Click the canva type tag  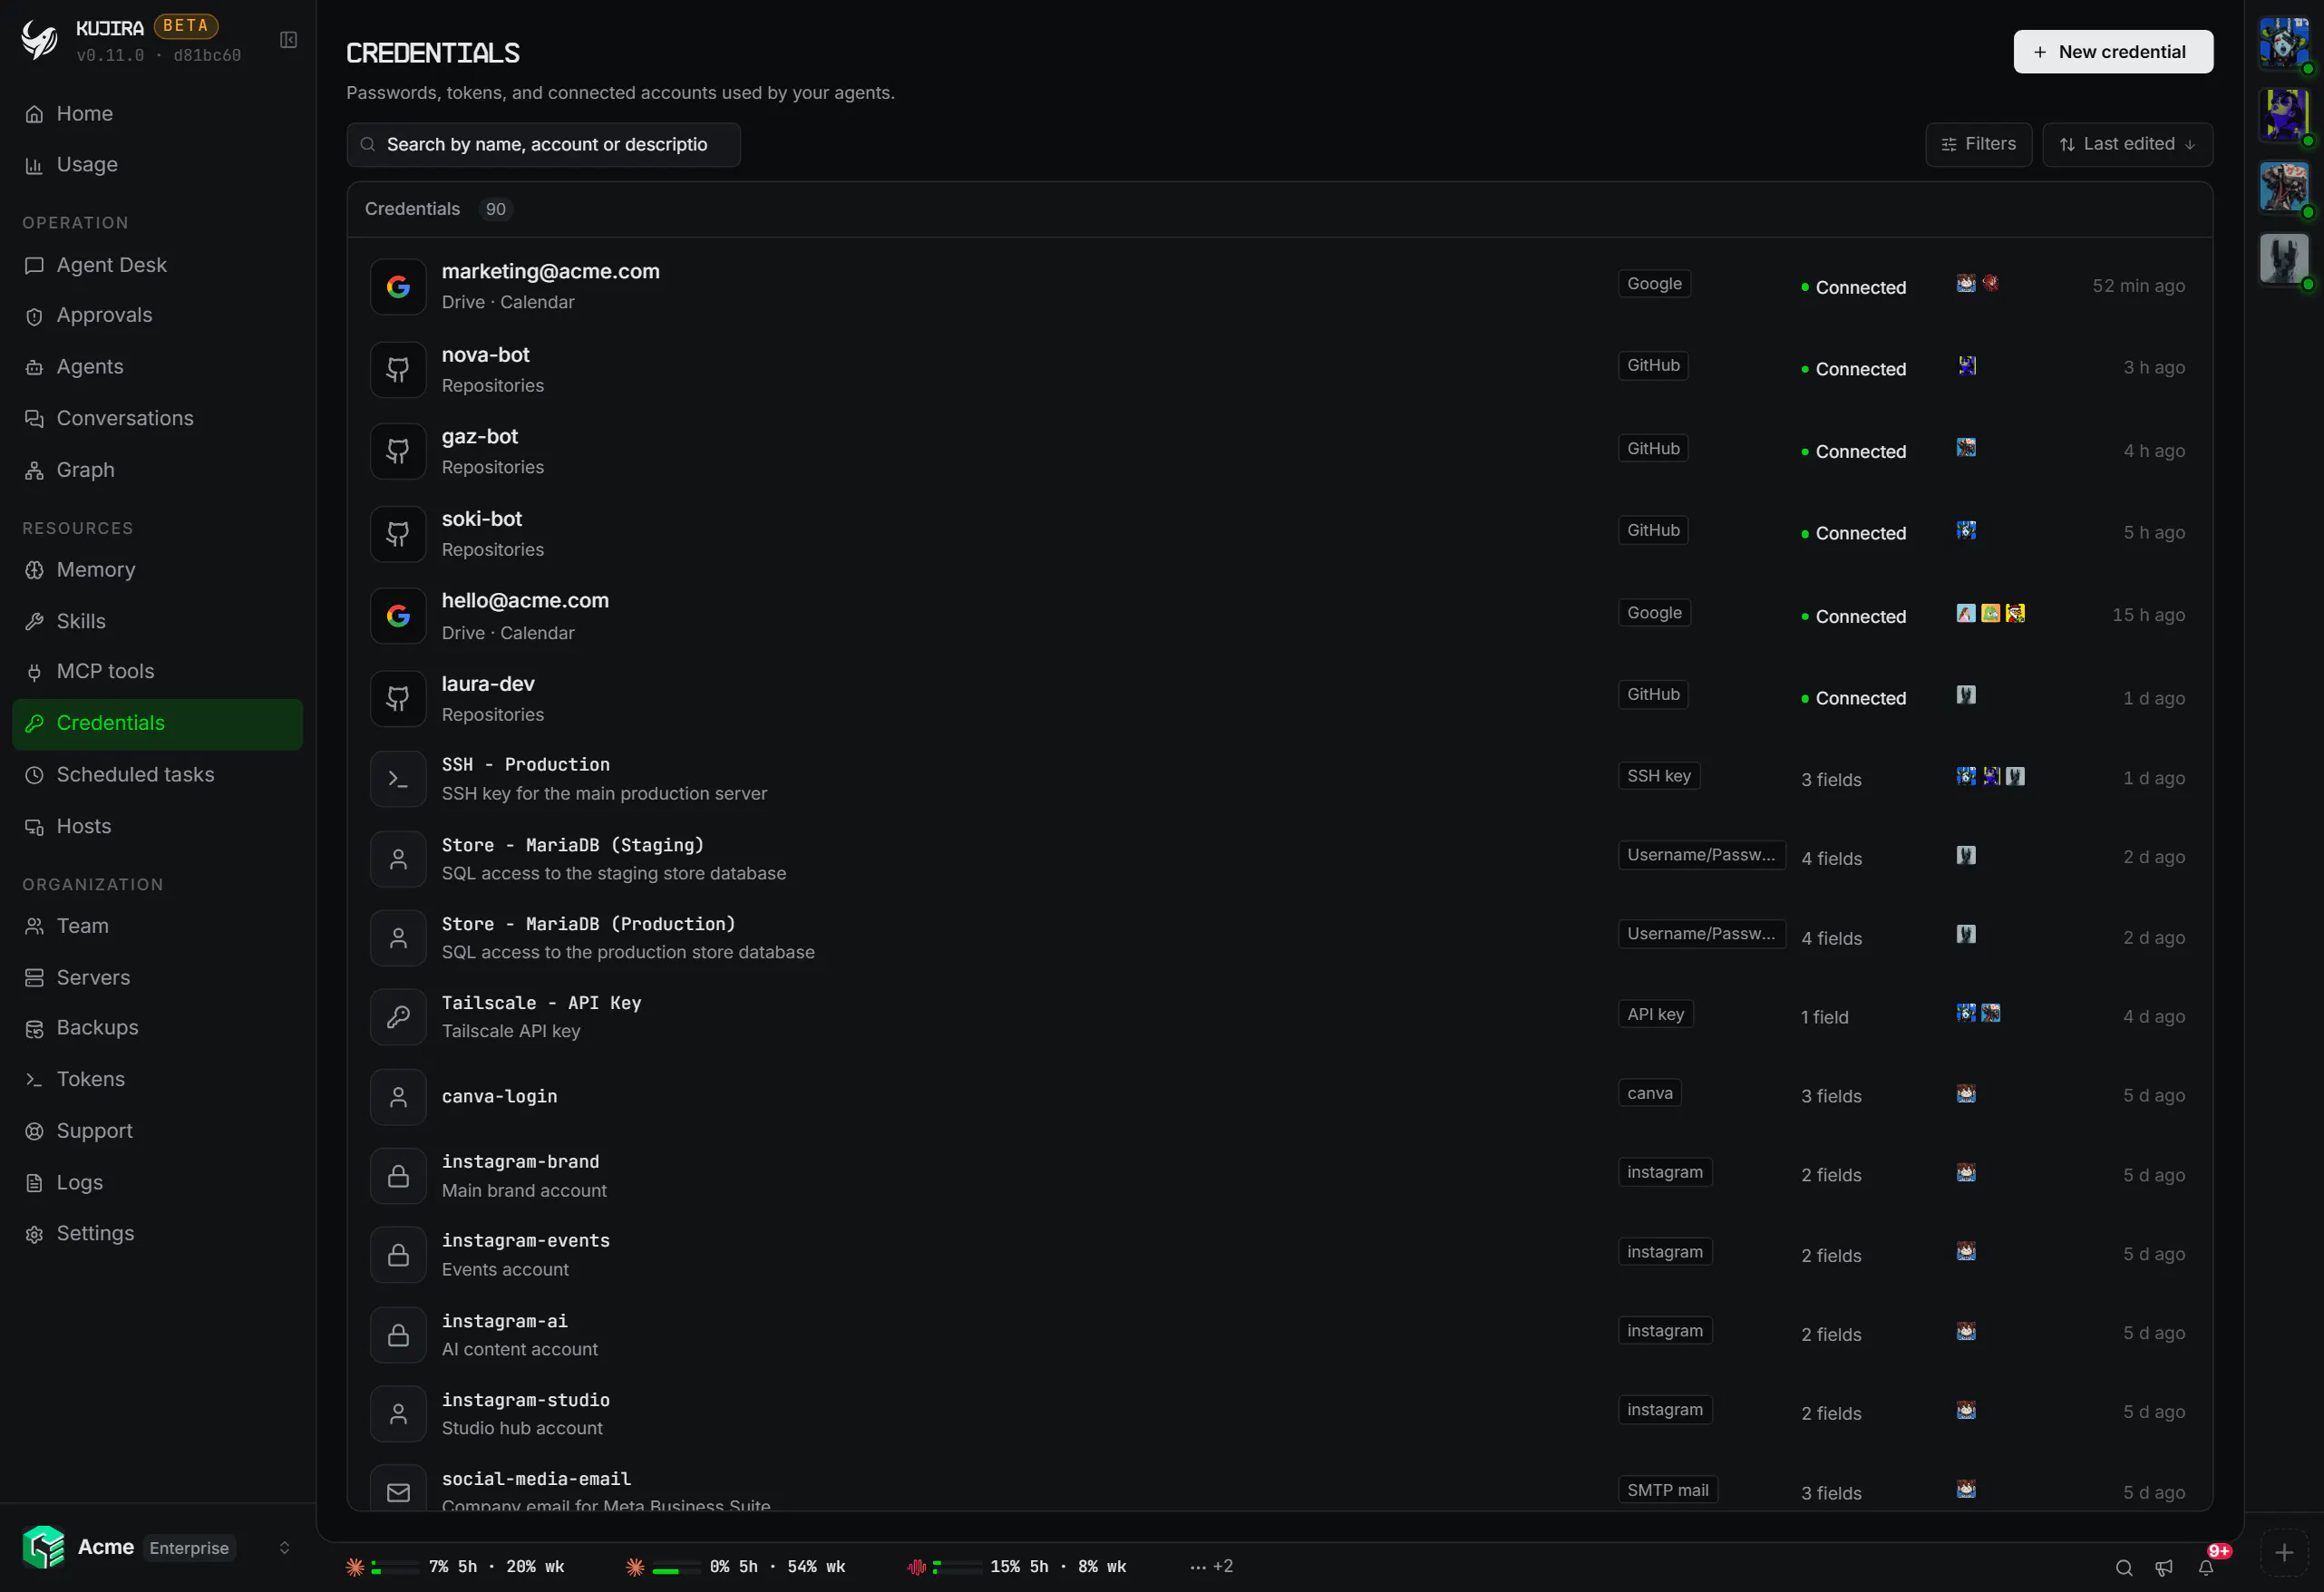[1650, 1093]
